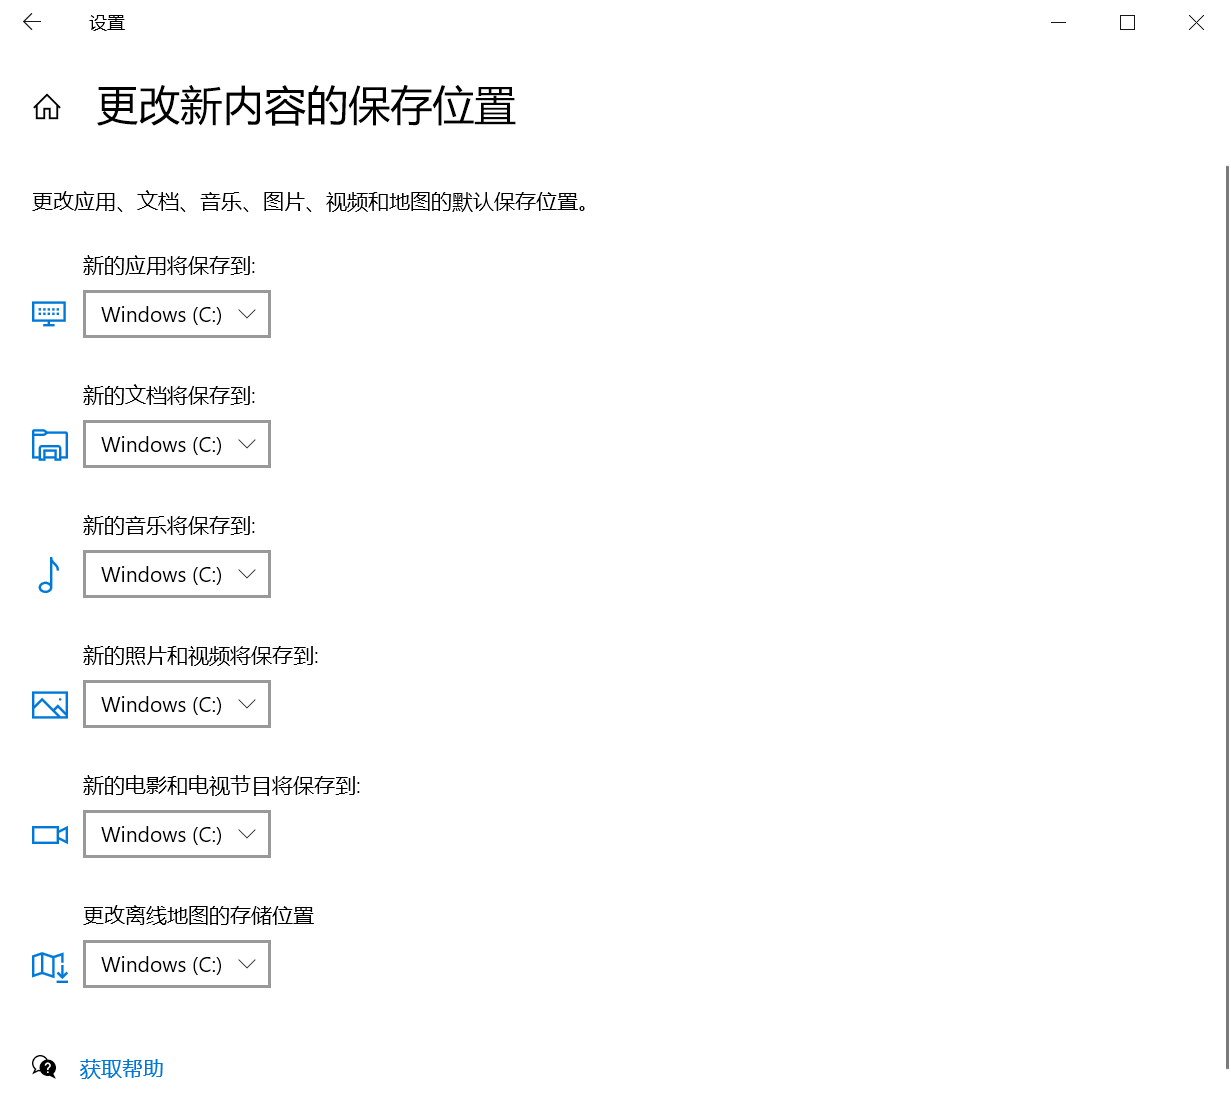1231x1110 pixels.
Task: Close the Settings window
Action: (1196, 22)
